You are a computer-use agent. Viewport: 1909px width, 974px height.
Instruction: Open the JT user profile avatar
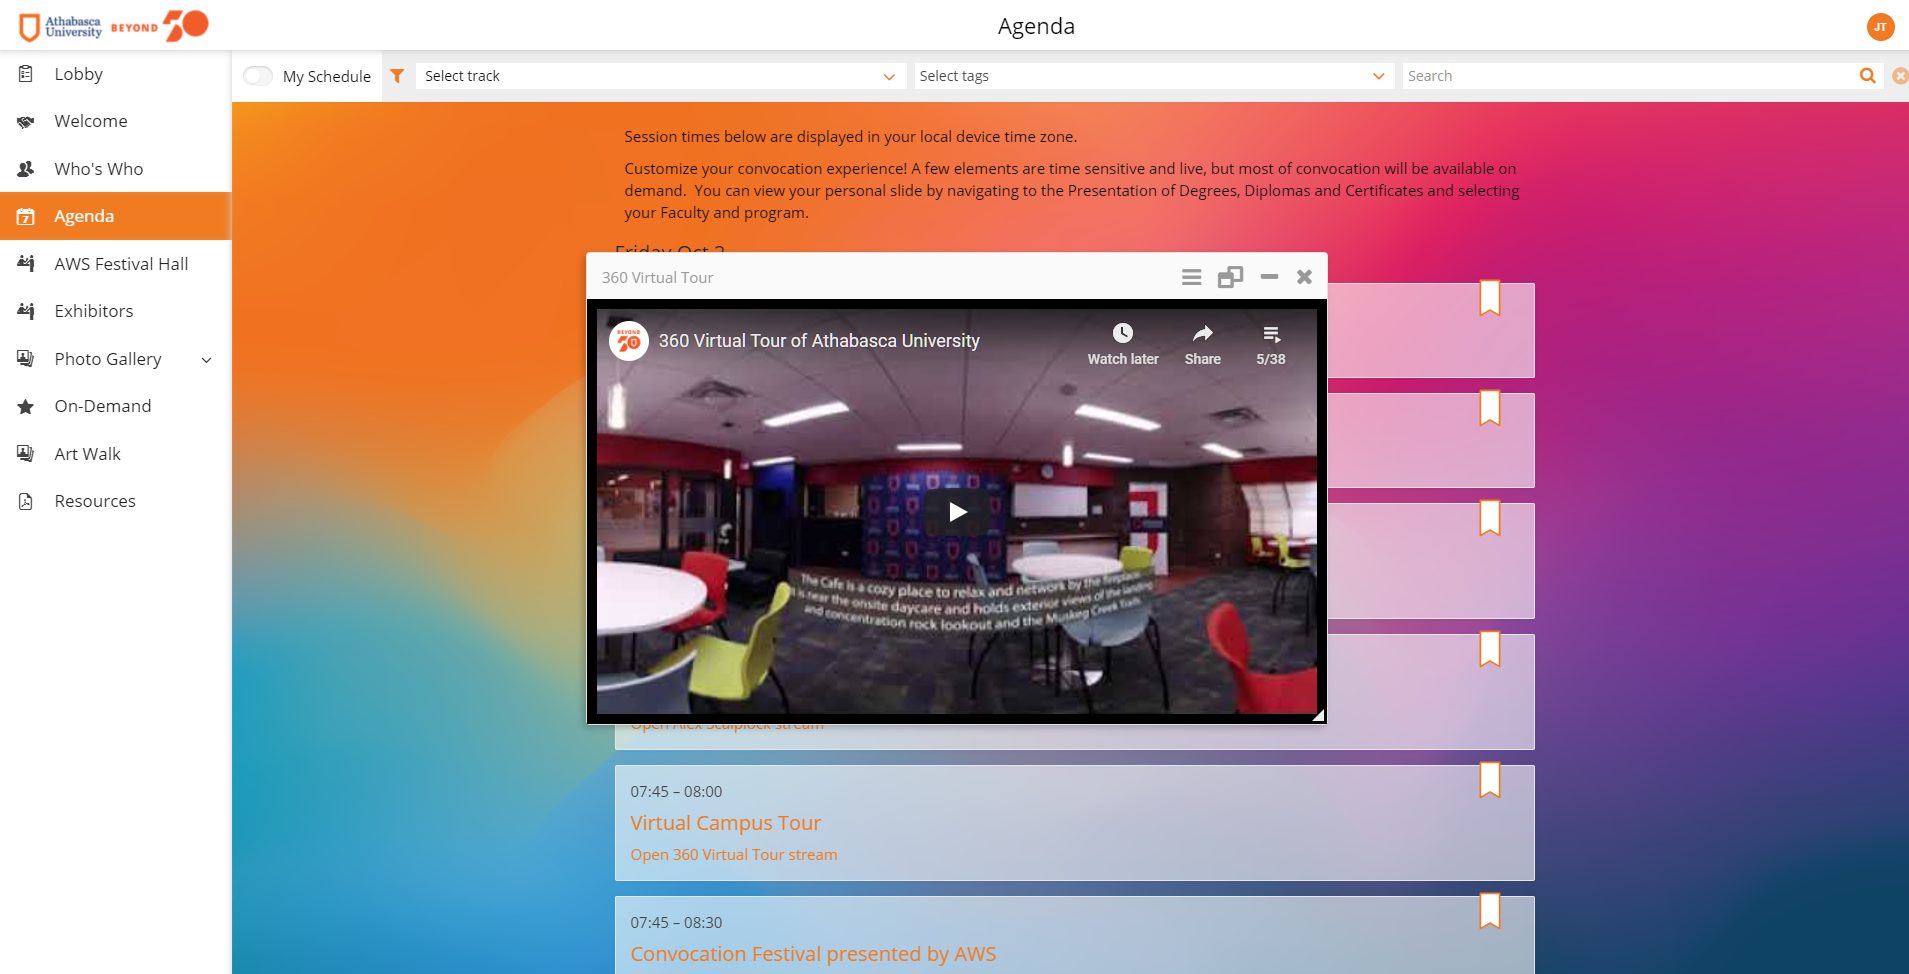point(1880,27)
